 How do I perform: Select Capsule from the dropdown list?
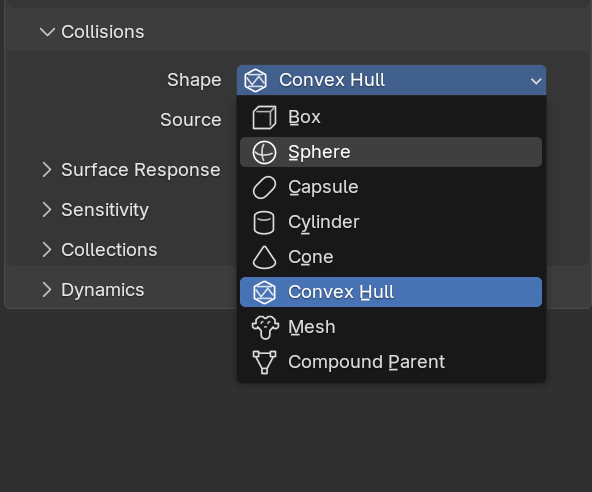tap(391, 187)
